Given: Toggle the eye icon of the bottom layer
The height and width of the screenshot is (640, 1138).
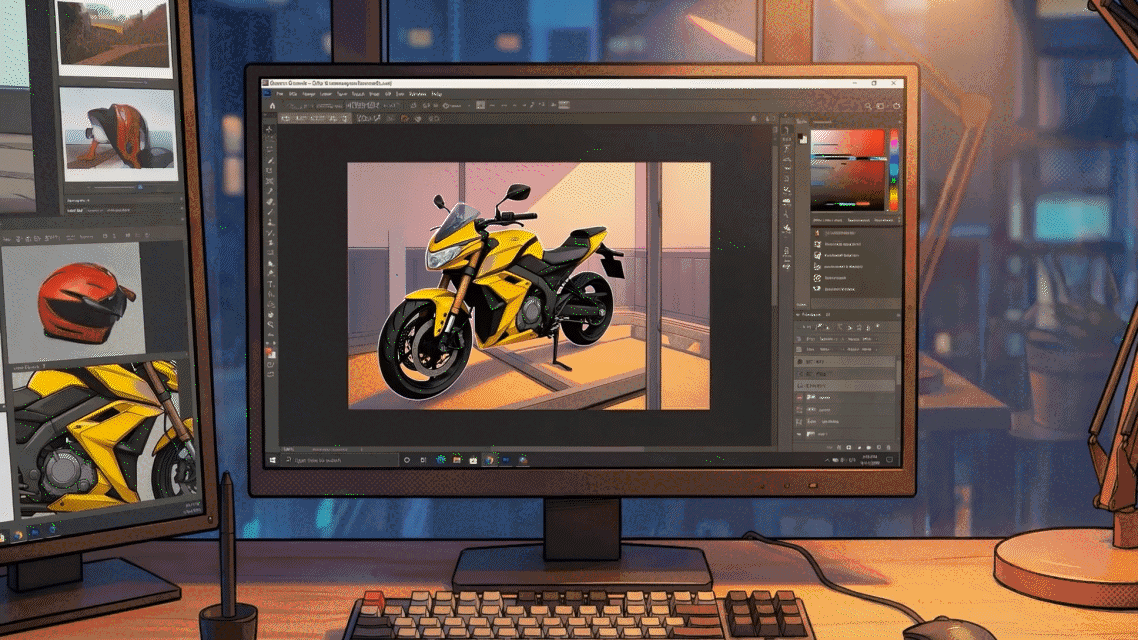Looking at the screenshot, I should coord(800,434).
